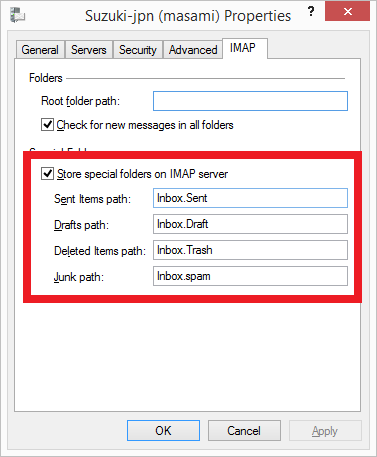Image resolution: width=377 pixels, height=457 pixels.
Task: Click the Sent Items path label
Action: tap(92, 199)
